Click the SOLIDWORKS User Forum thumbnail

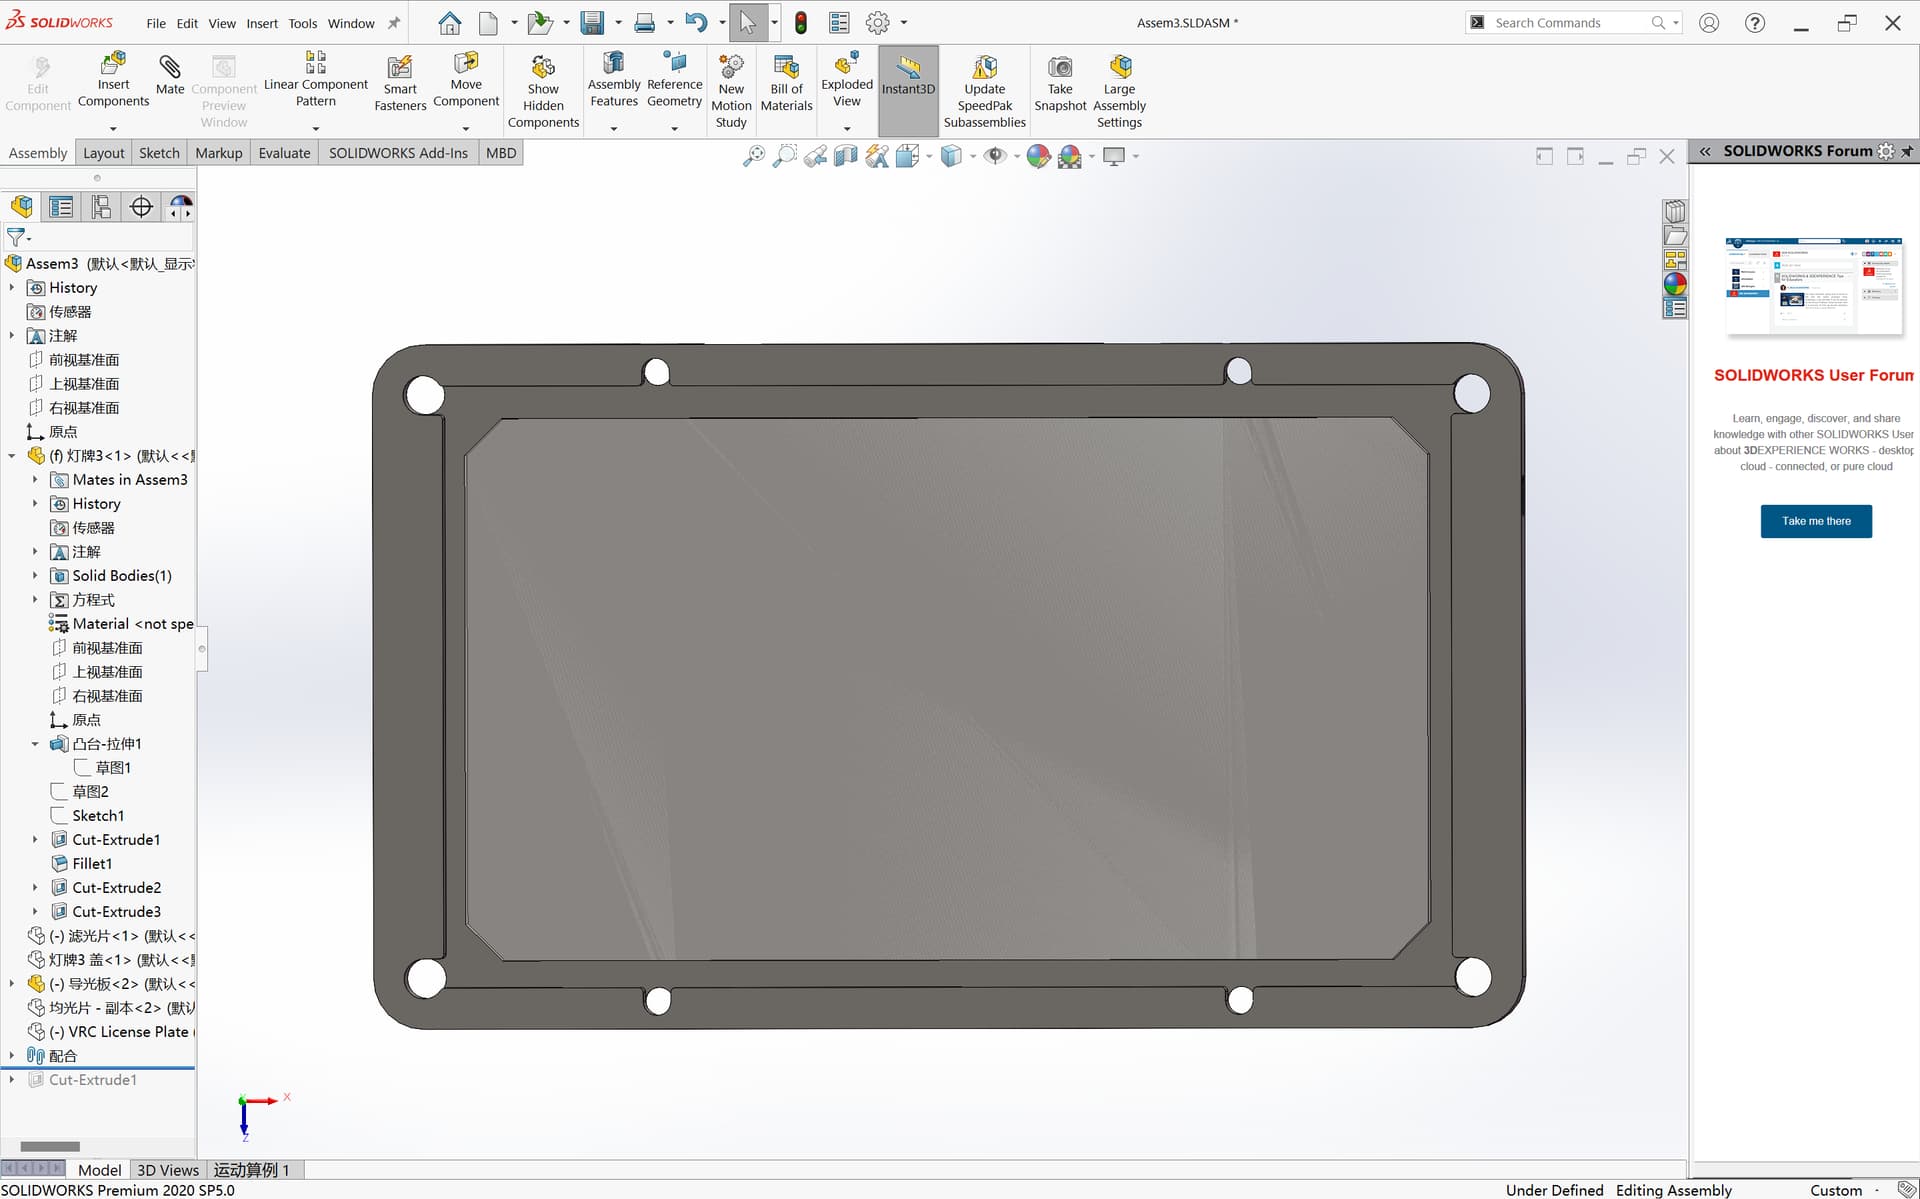point(1814,286)
